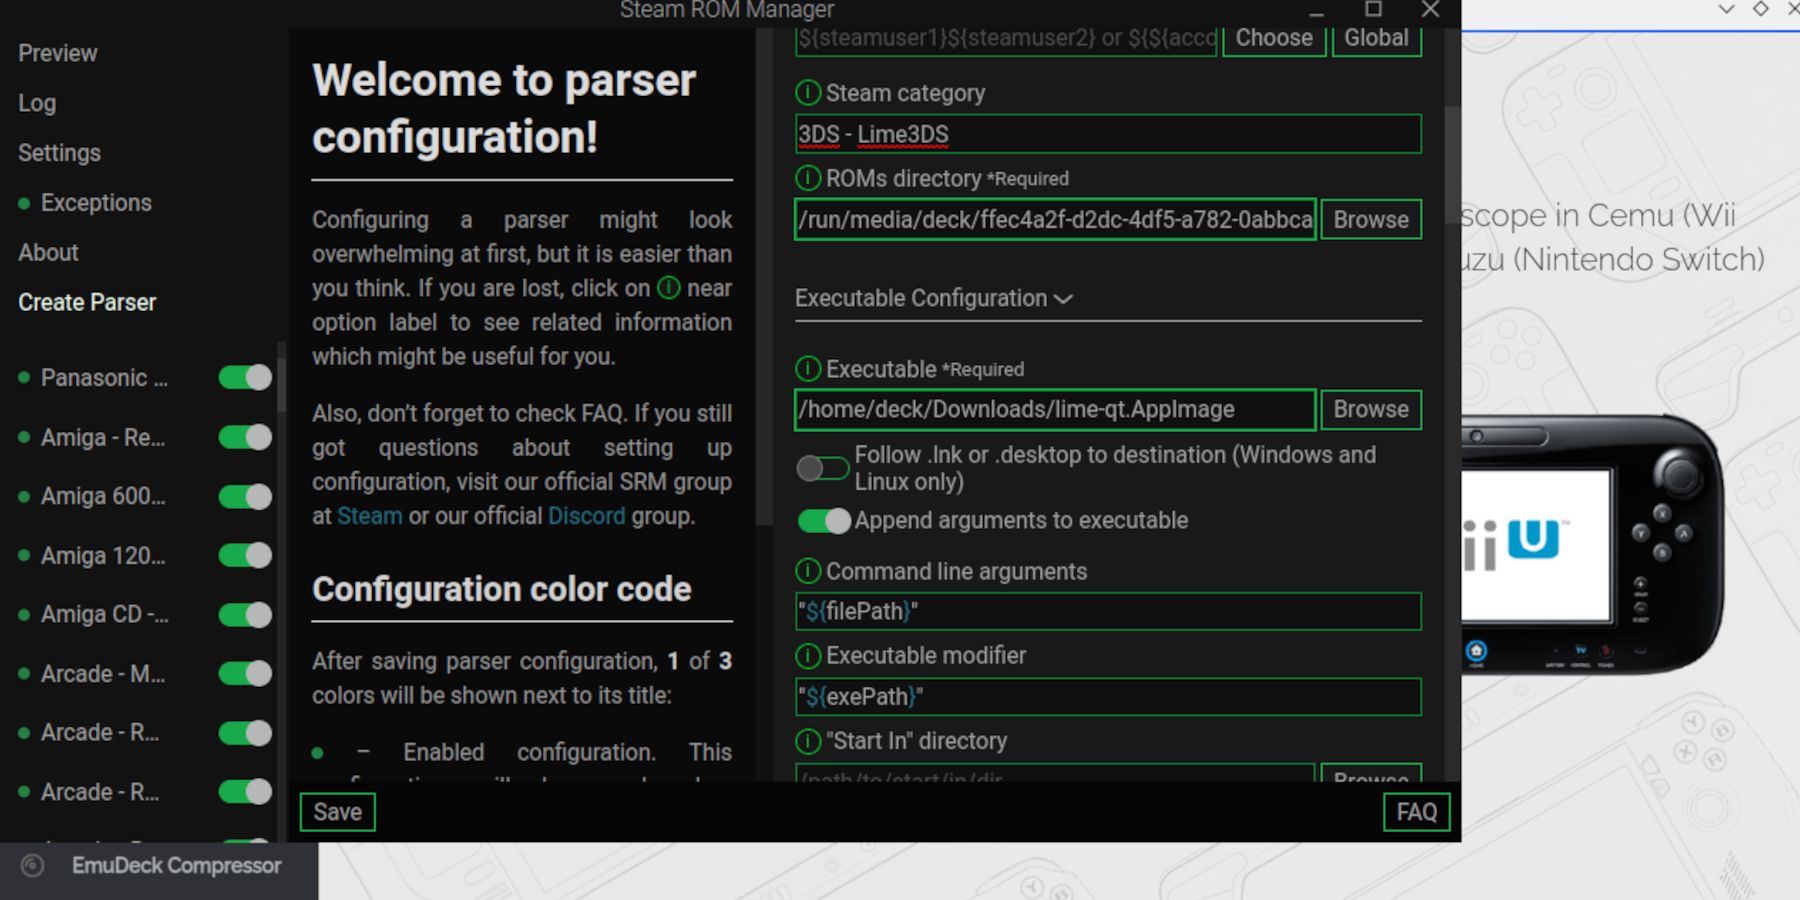
Task: Click ROMs directory path field
Action: 1055,220
